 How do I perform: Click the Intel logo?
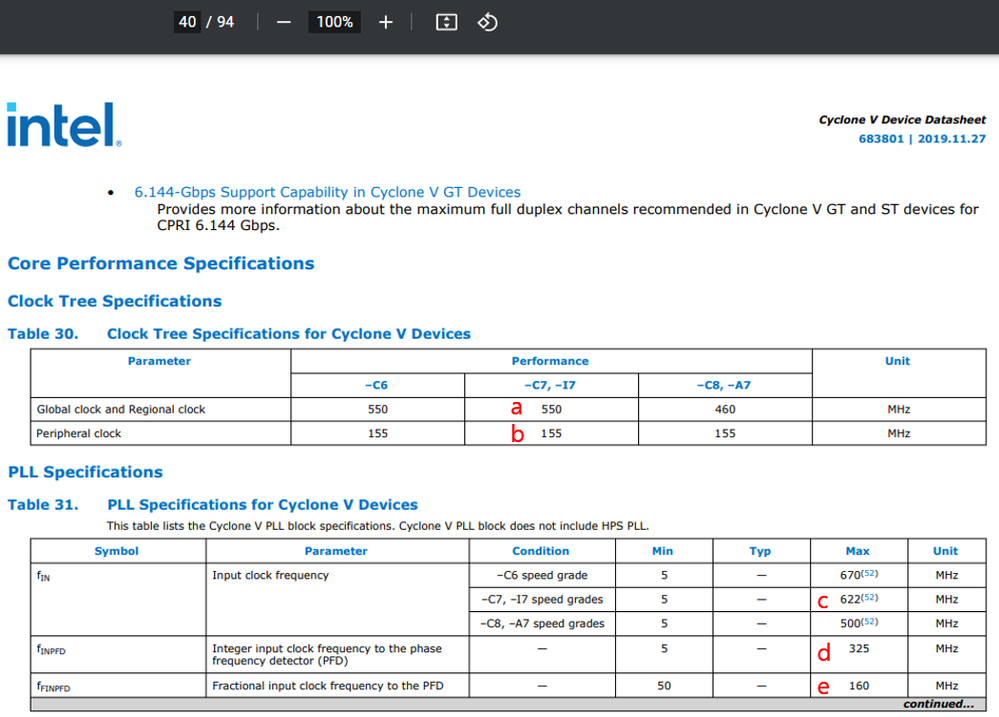tap(62, 125)
